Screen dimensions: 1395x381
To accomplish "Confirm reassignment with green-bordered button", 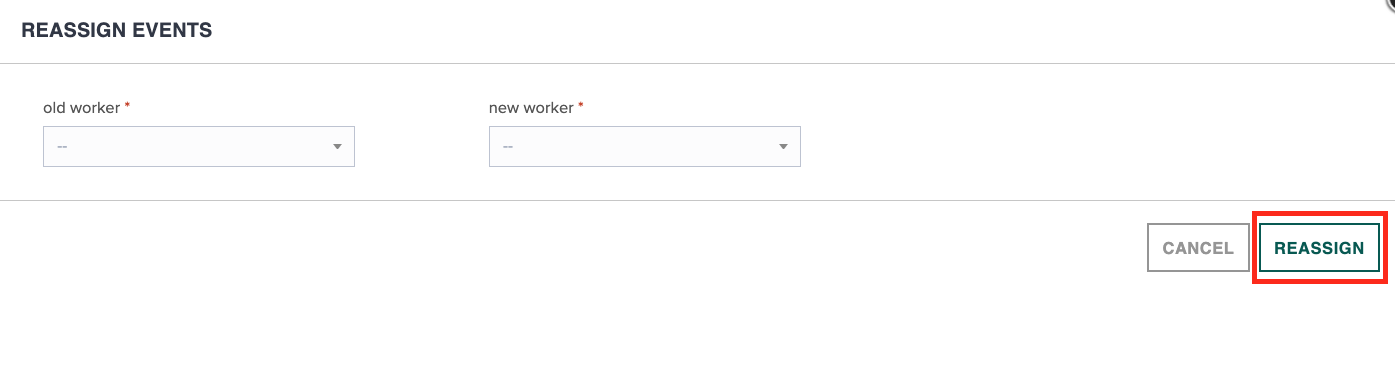I will click(x=1319, y=248).
